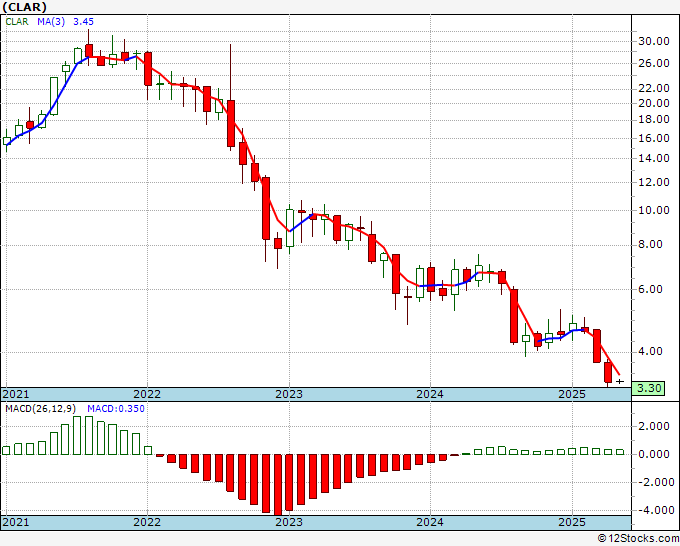The height and width of the screenshot is (546, 680).
Task: Click the last plus marker near 3.30
Action: 620,382
